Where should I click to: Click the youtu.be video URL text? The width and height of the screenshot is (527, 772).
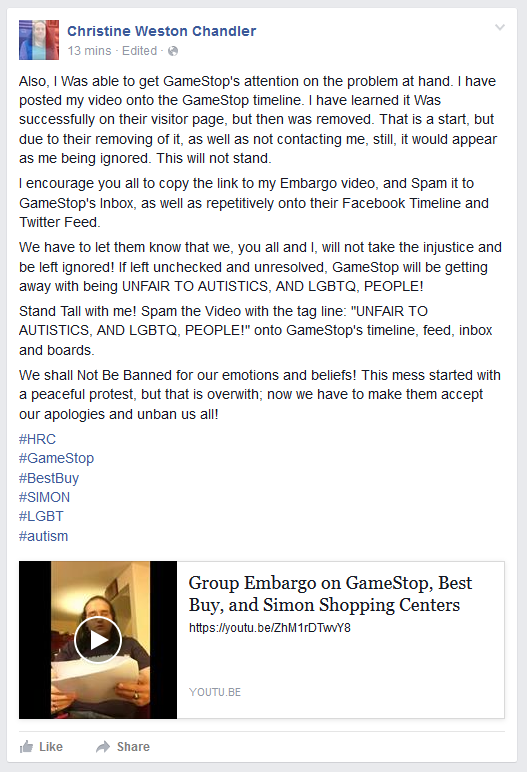click(270, 628)
